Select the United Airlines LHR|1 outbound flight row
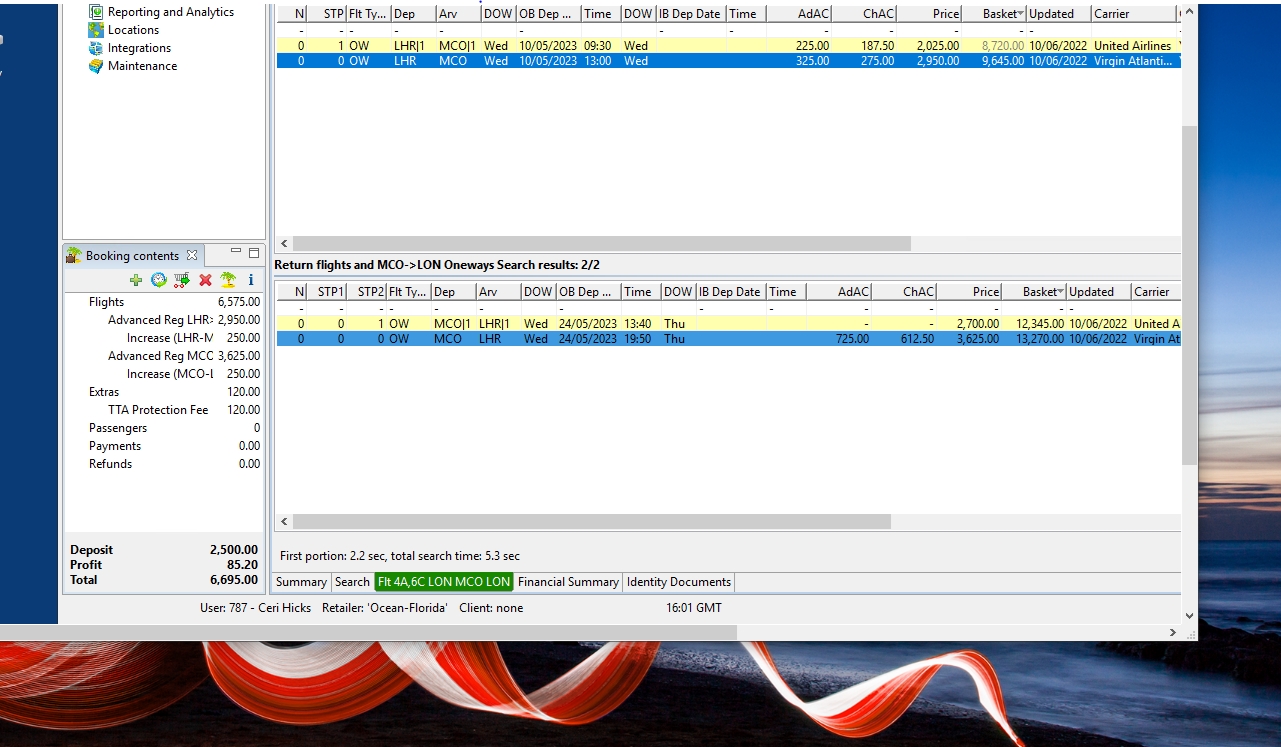 [728, 46]
